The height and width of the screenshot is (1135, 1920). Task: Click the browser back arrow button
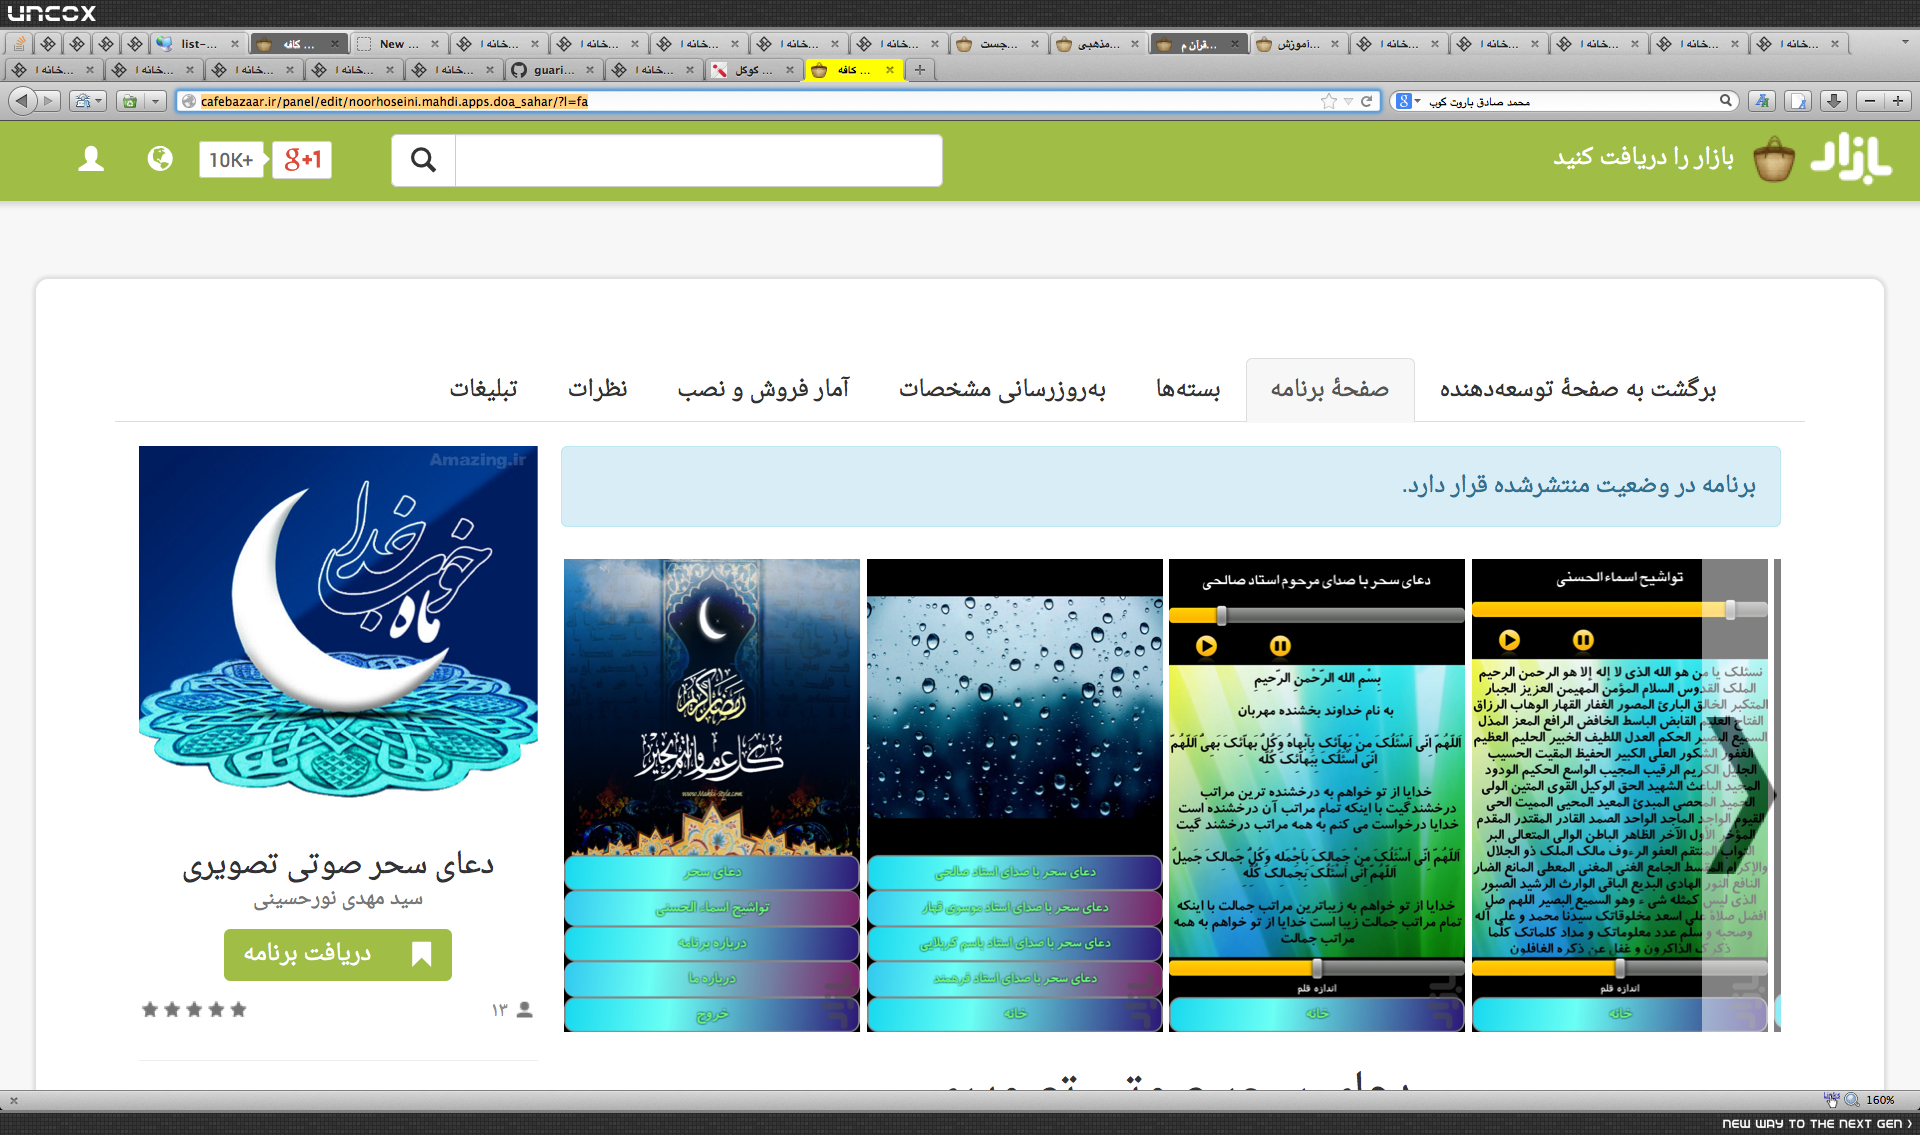pyautogui.click(x=23, y=101)
